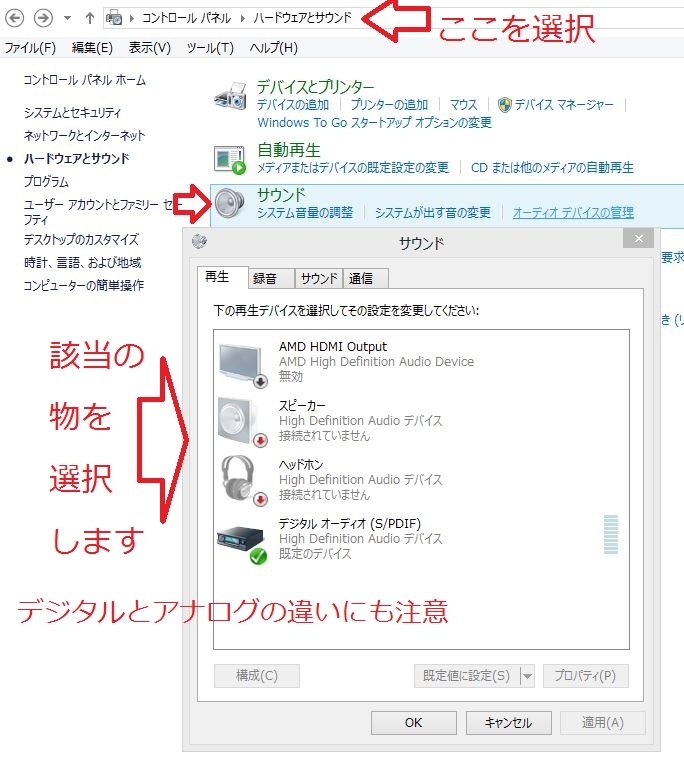Click the Devices and Printers icon
The width and height of the screenshot is (684, 758).
(231, 96)
